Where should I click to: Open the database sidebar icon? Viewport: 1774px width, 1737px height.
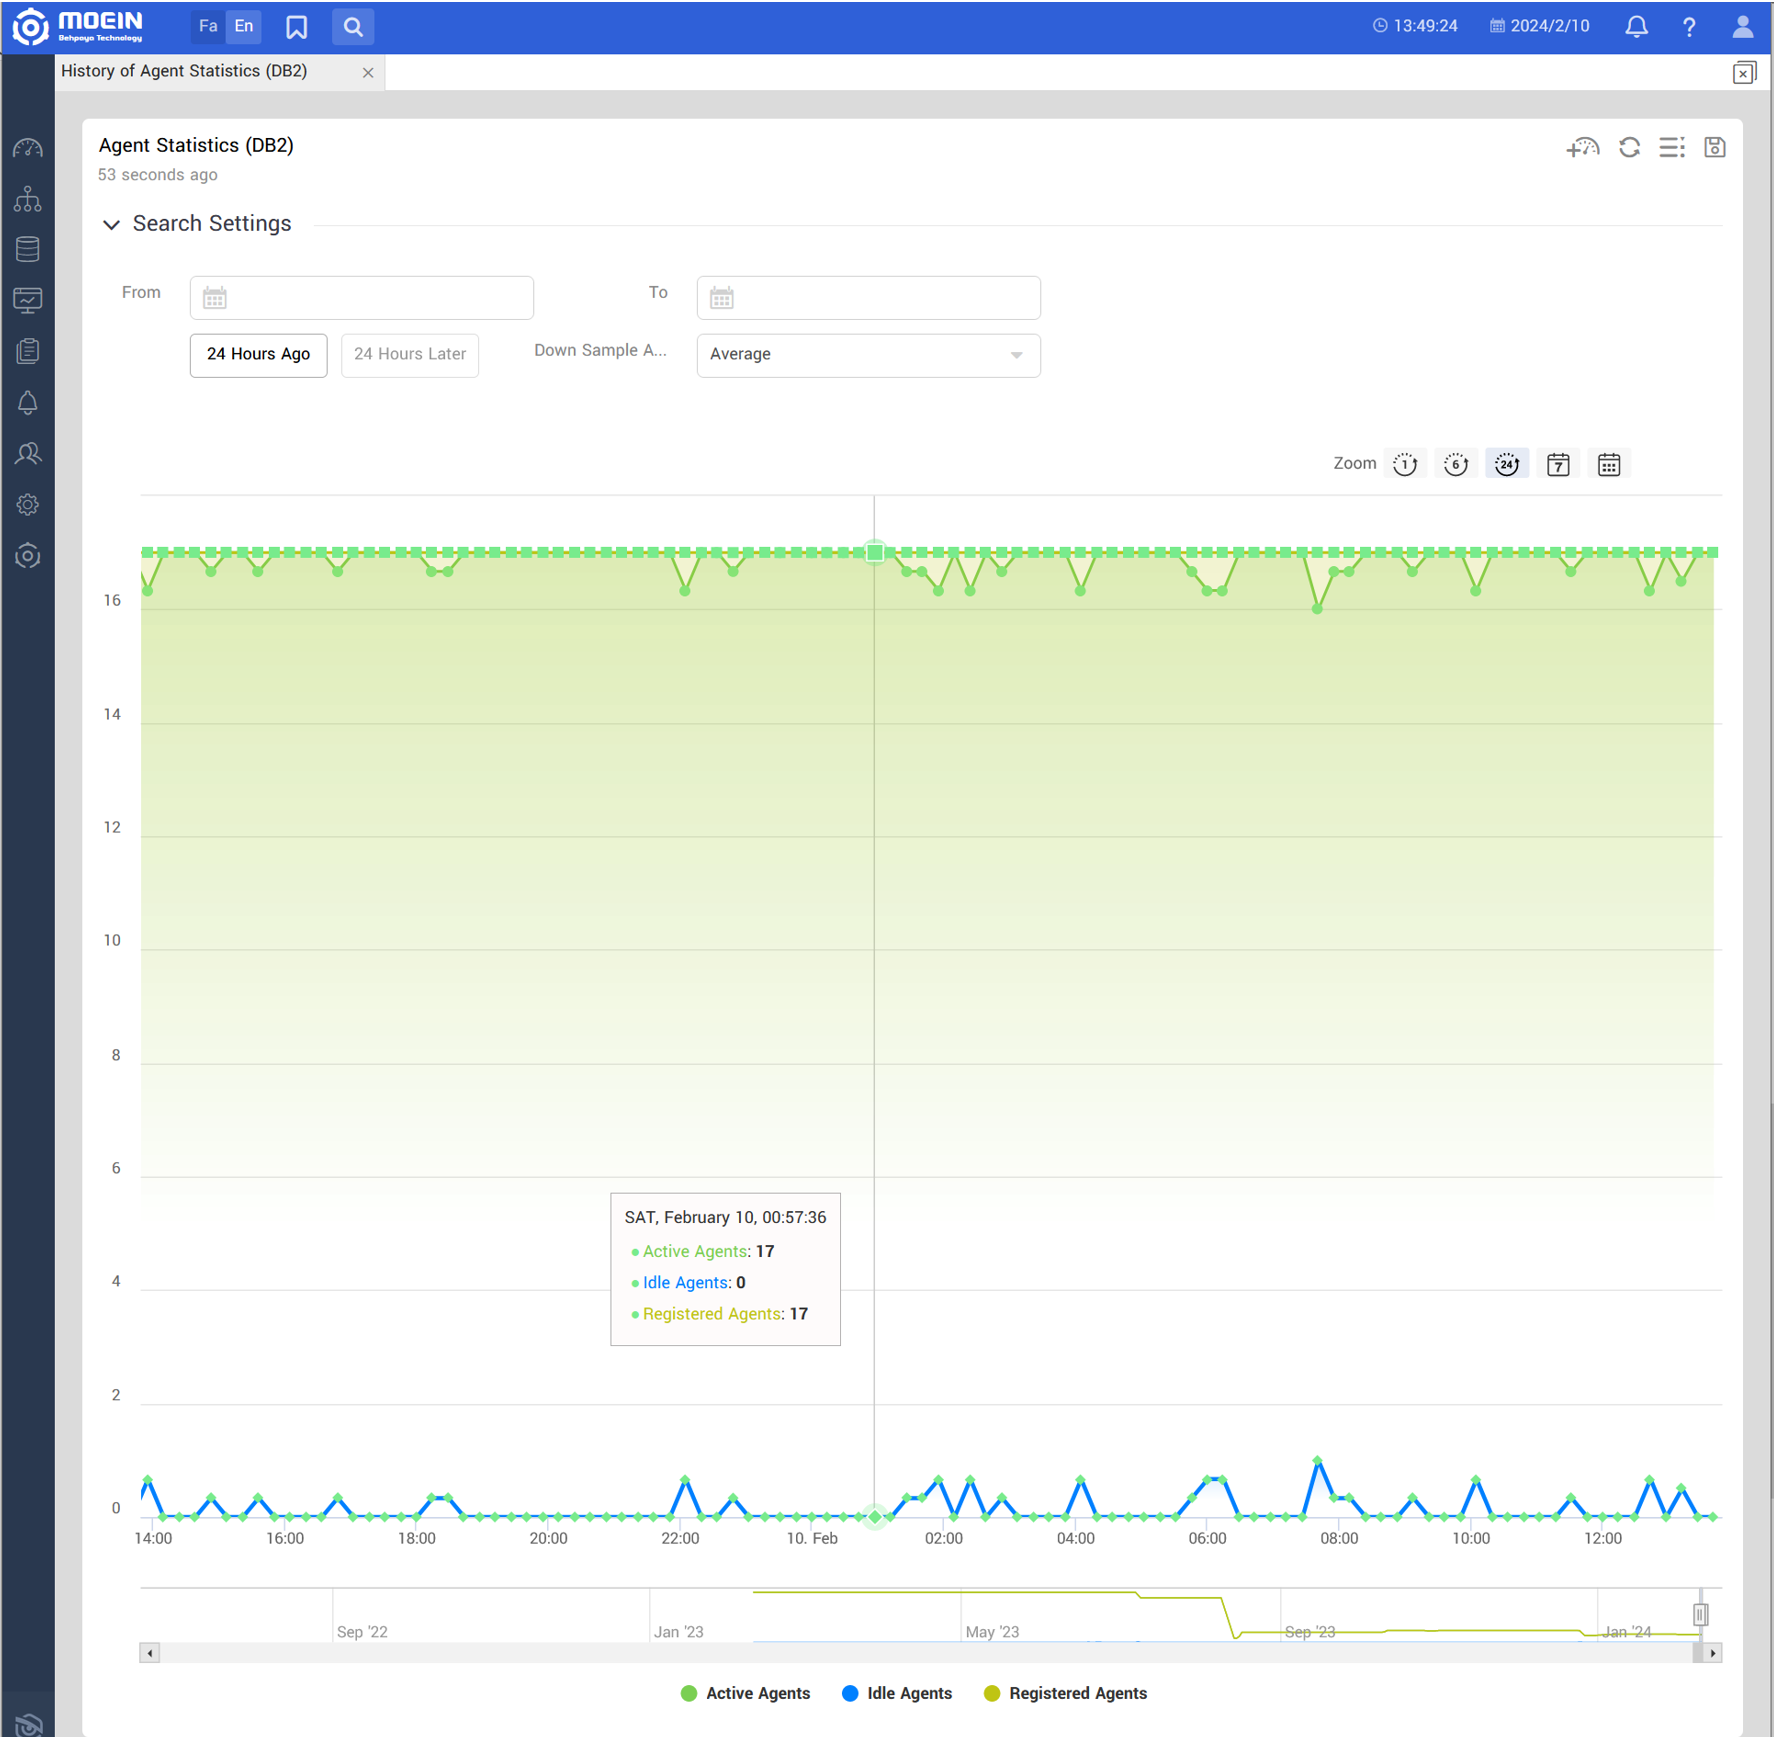[x=28, y=250]
